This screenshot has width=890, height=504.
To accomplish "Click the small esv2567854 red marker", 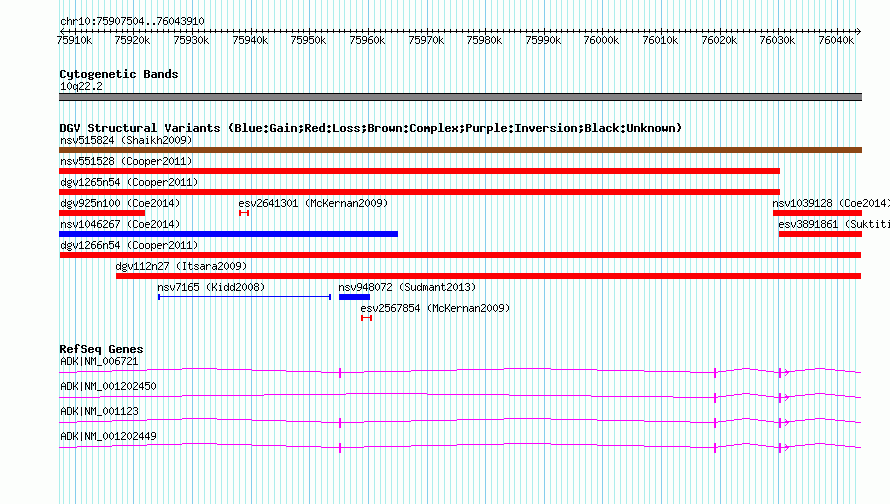I will click(x=367, y=318).
